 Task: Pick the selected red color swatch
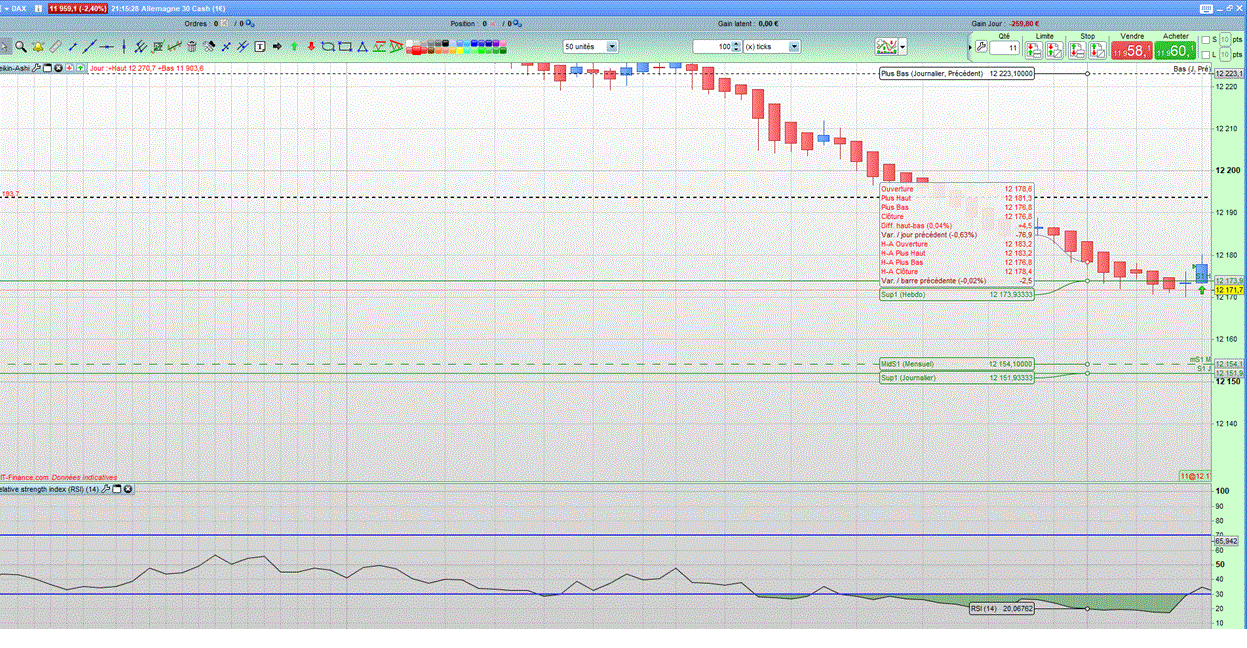(416, 50)
